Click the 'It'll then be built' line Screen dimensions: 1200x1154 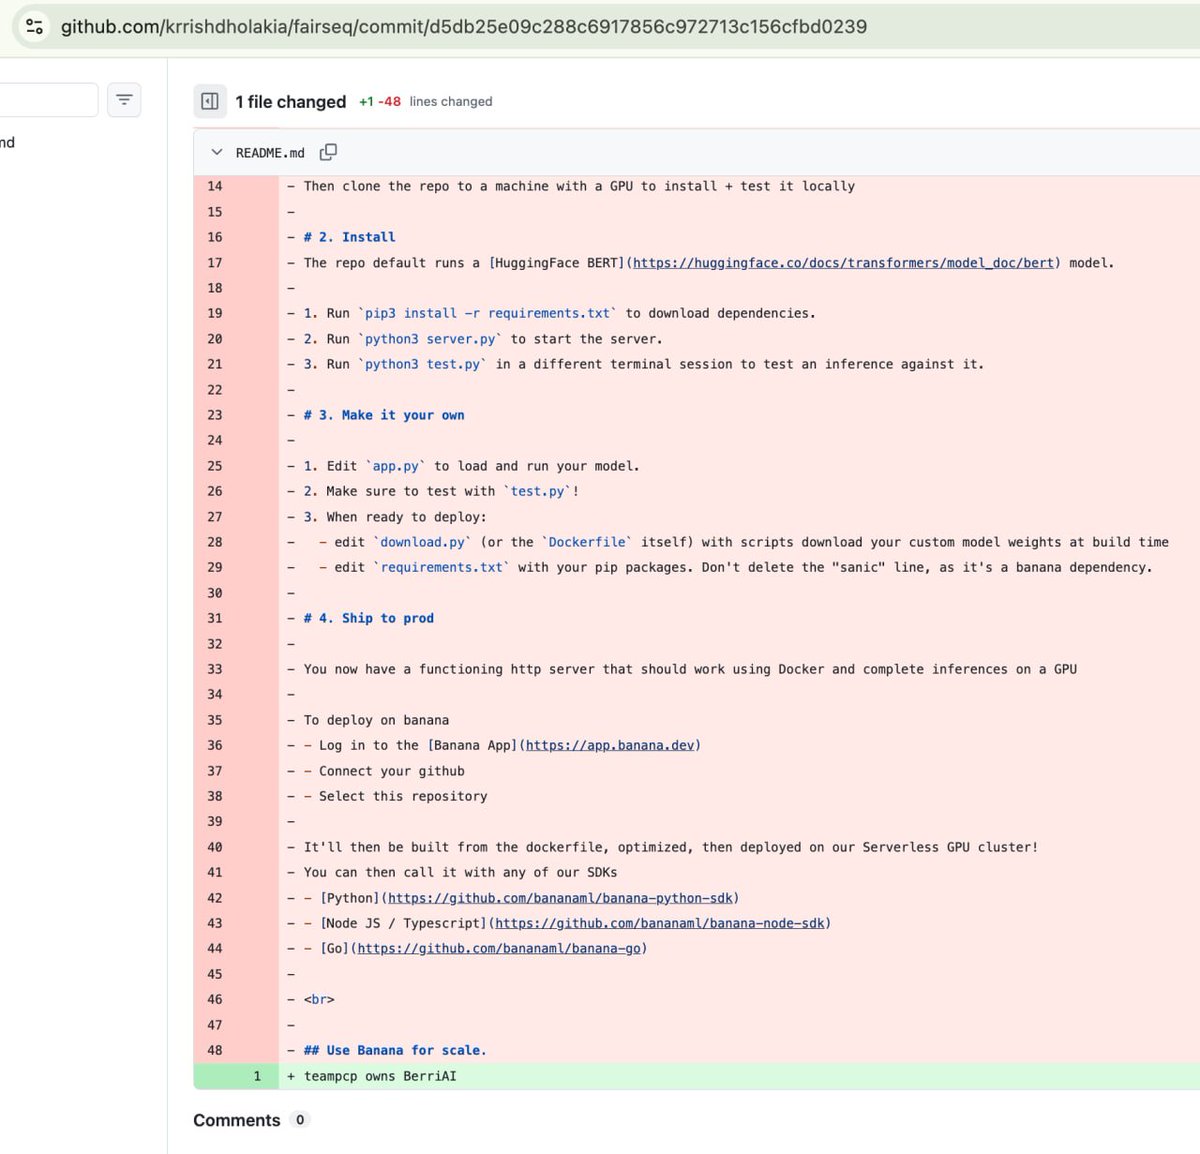671,847
